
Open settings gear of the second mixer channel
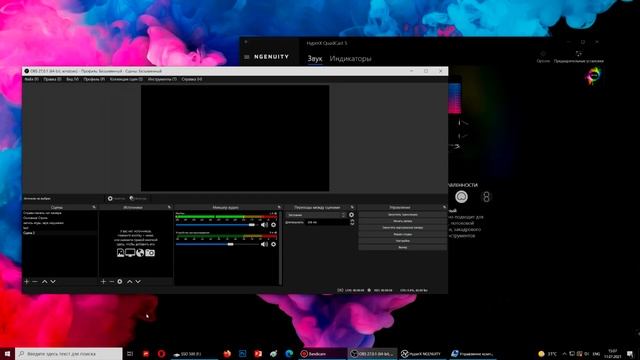(x=273, y=244)
